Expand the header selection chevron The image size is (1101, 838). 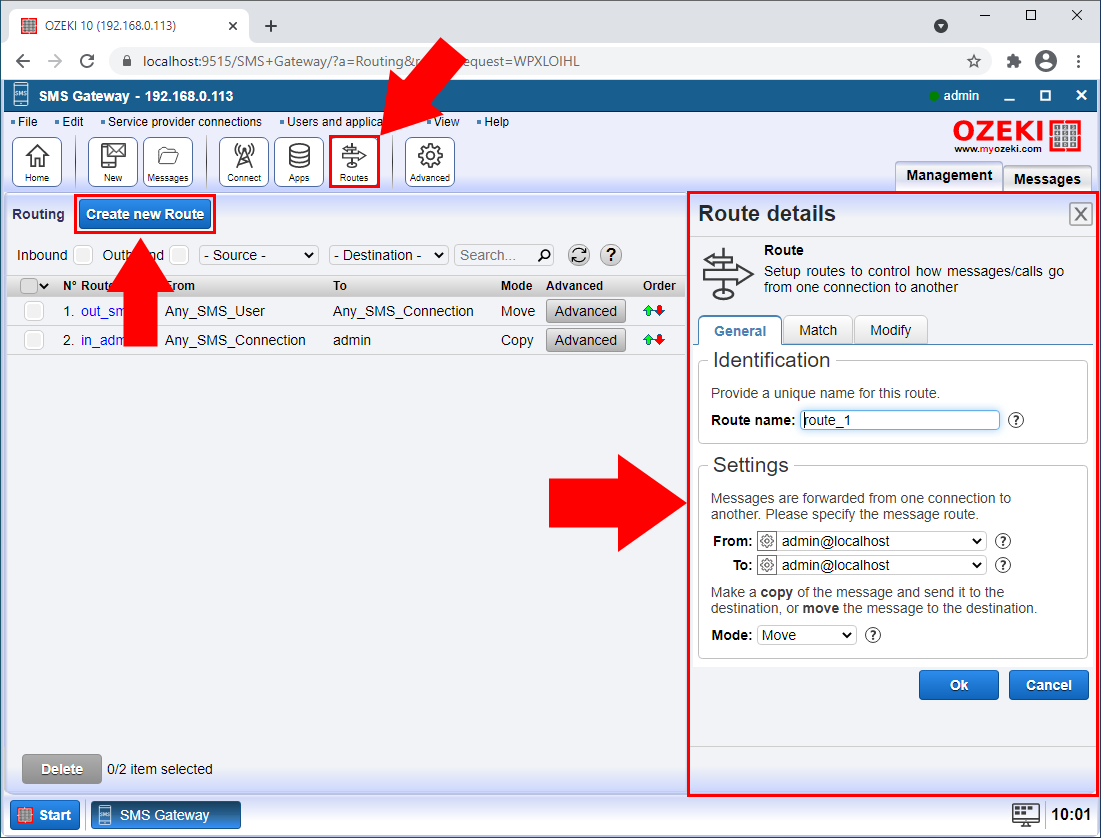(45, 286)
